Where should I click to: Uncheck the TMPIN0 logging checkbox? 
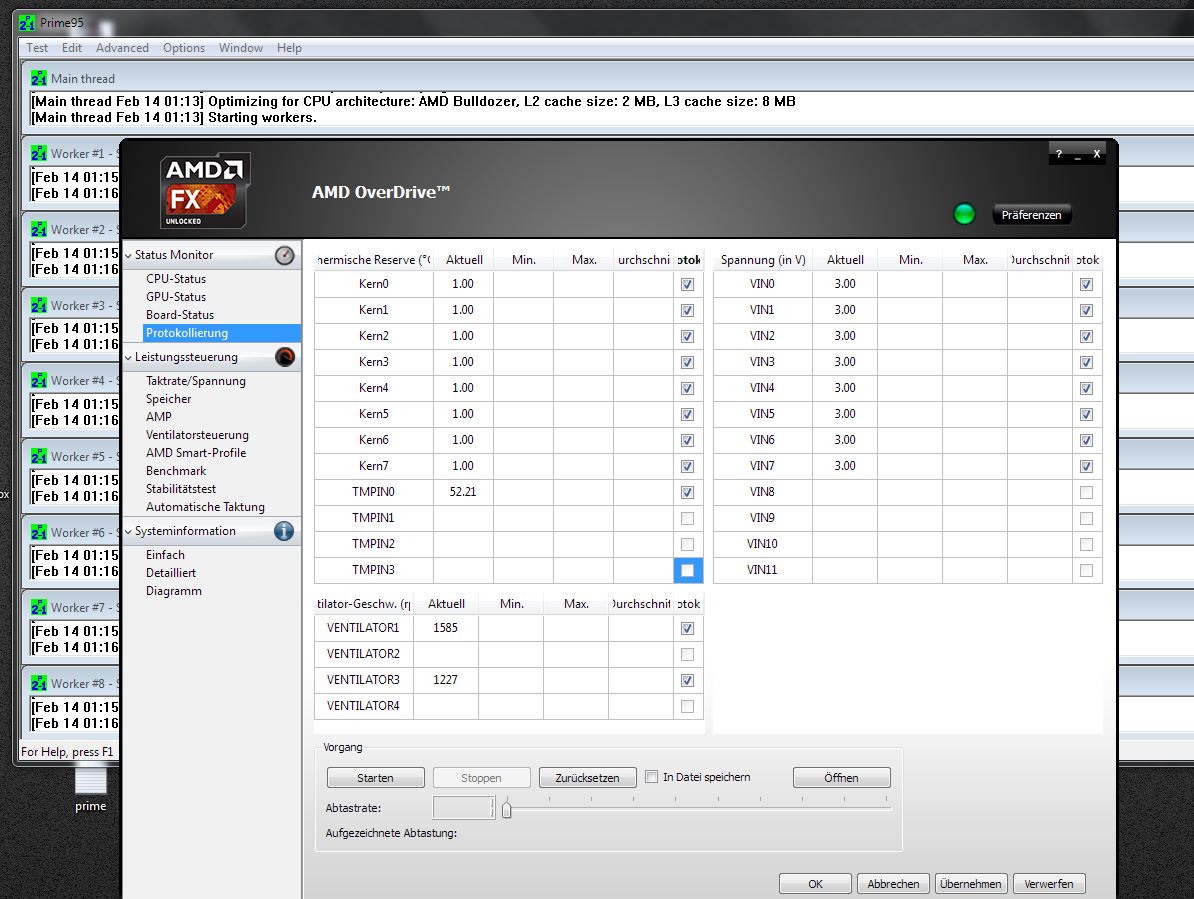(x=688, y=493)
